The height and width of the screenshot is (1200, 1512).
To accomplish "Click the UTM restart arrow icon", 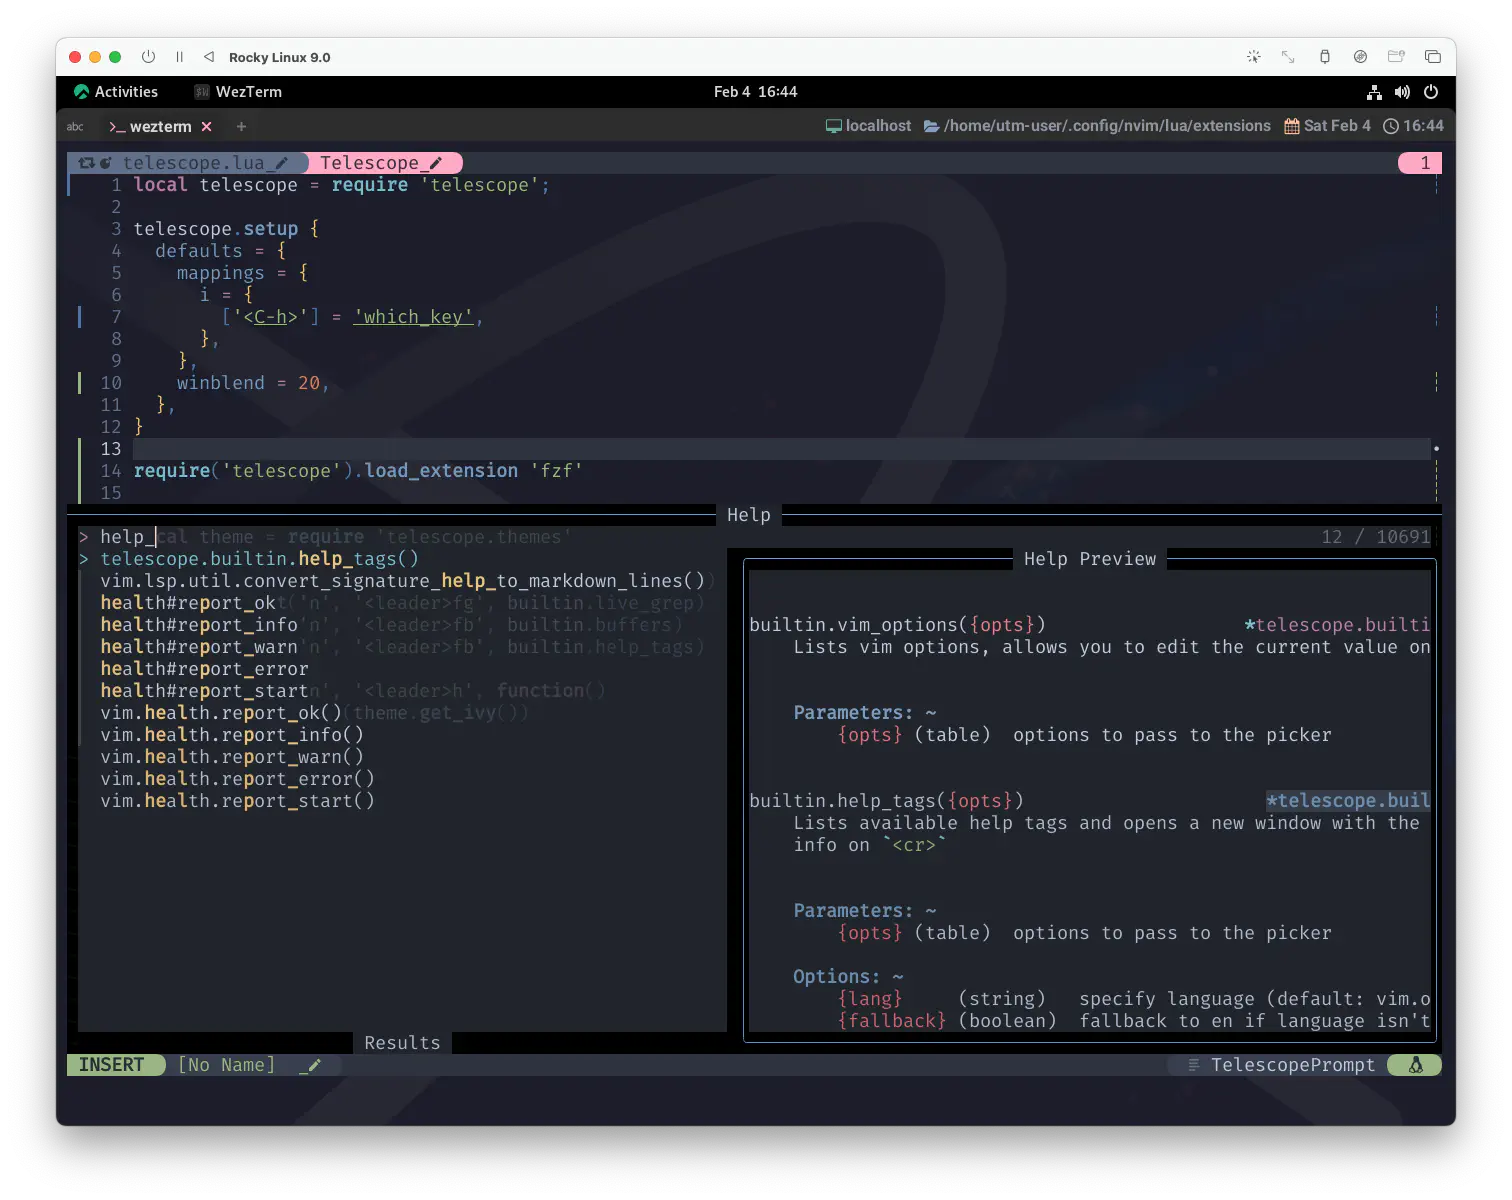I will pyautogui.click(x=209, y=57).
